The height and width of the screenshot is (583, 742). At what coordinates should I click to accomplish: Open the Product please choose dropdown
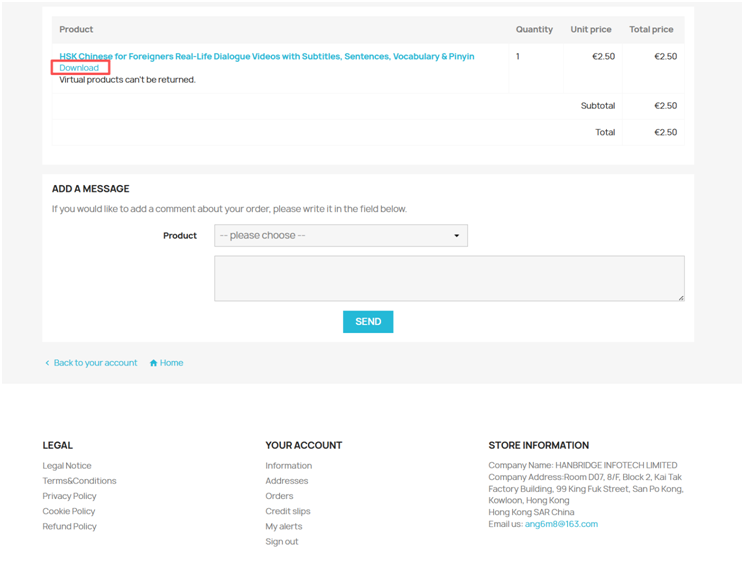(x=341, y=236)
